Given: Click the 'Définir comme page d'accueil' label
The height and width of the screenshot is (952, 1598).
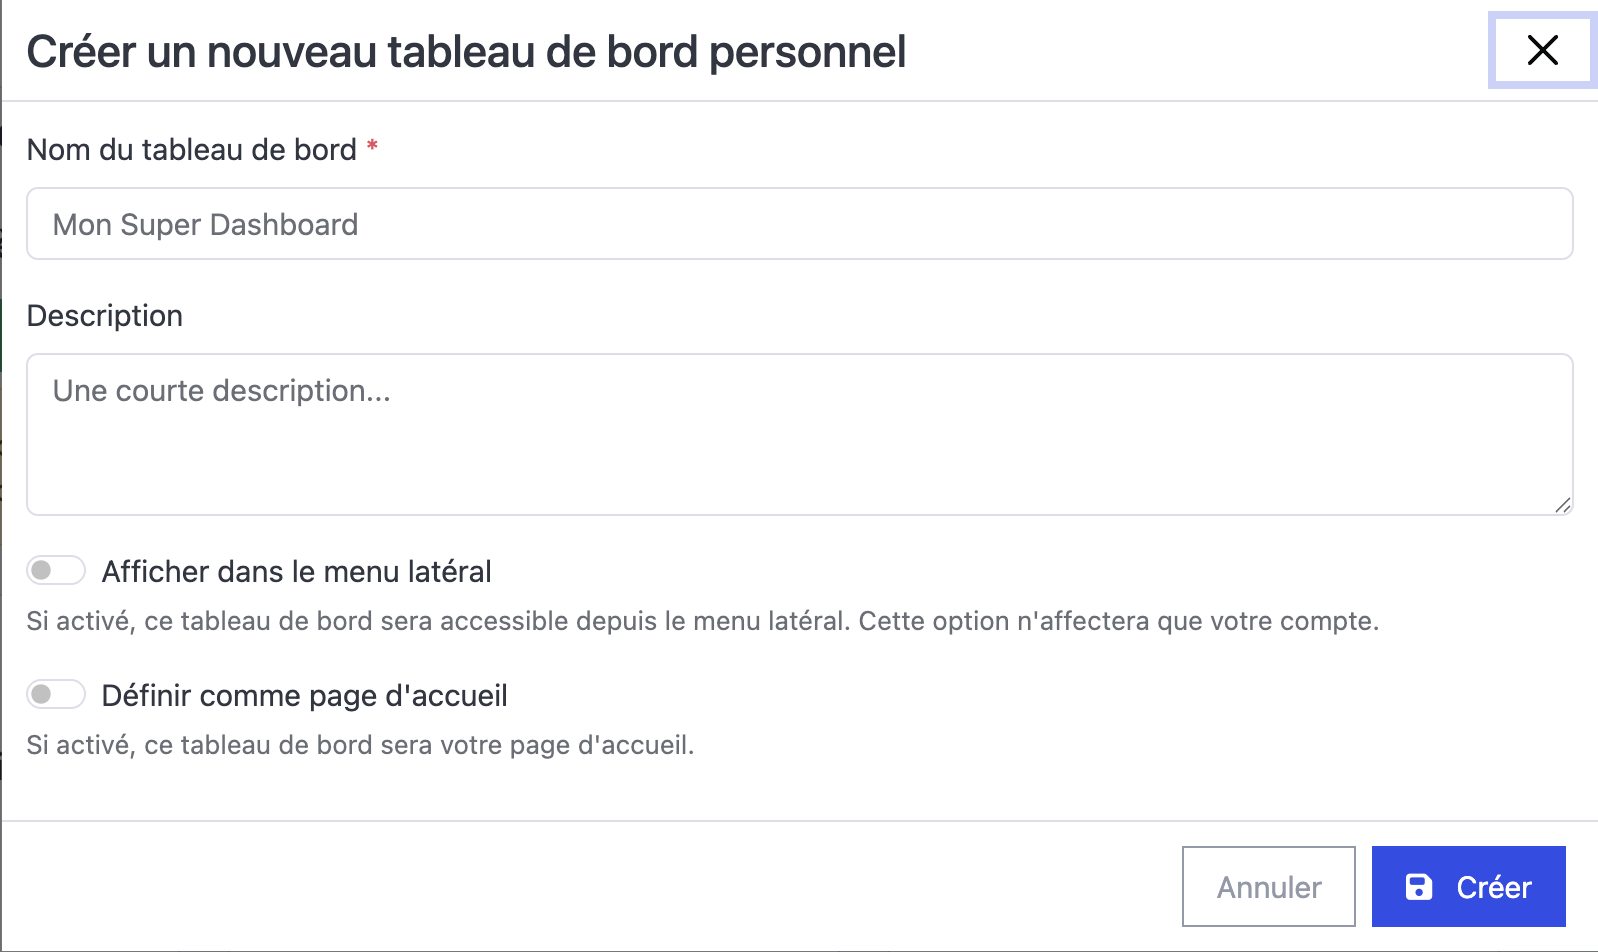Looking at the screenshot, I should 304,696.
